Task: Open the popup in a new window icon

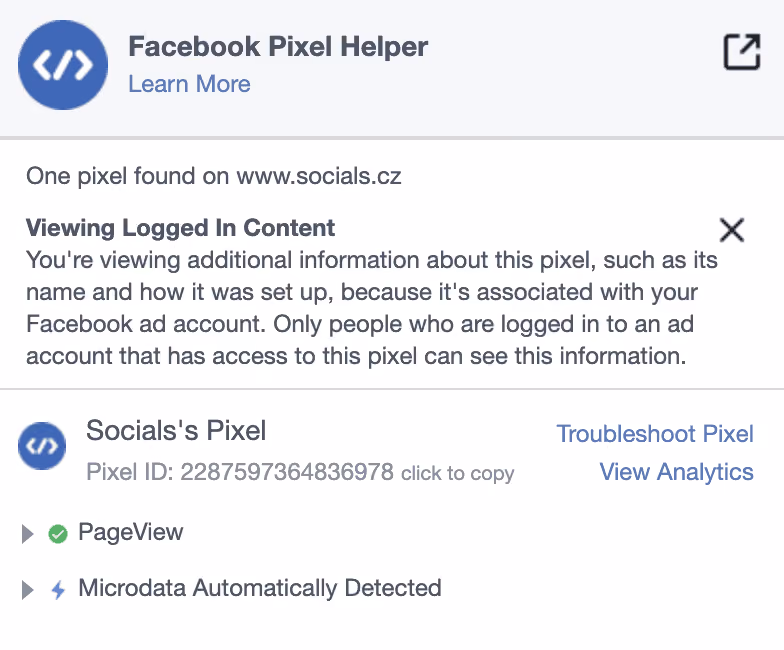Action: tap(742, 52)
